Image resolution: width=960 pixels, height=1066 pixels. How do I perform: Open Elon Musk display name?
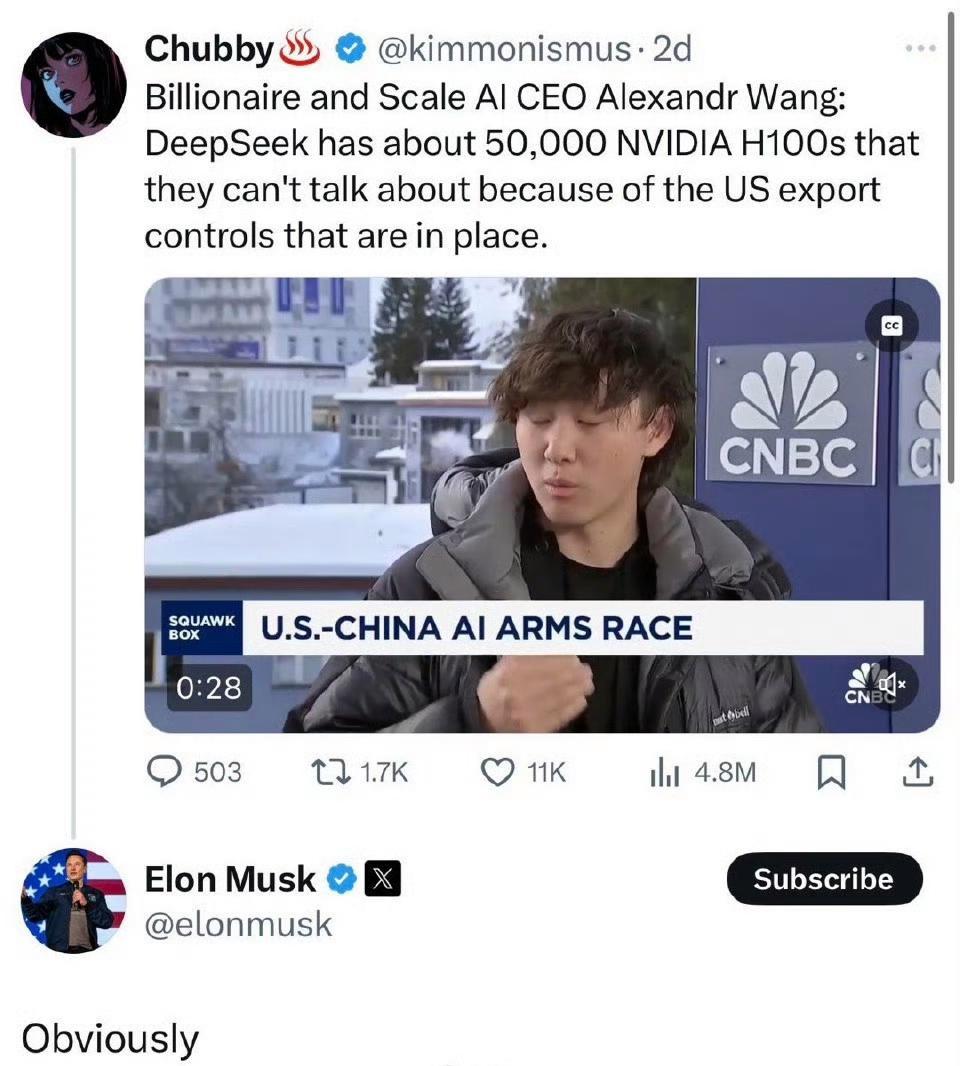point(230,879)
